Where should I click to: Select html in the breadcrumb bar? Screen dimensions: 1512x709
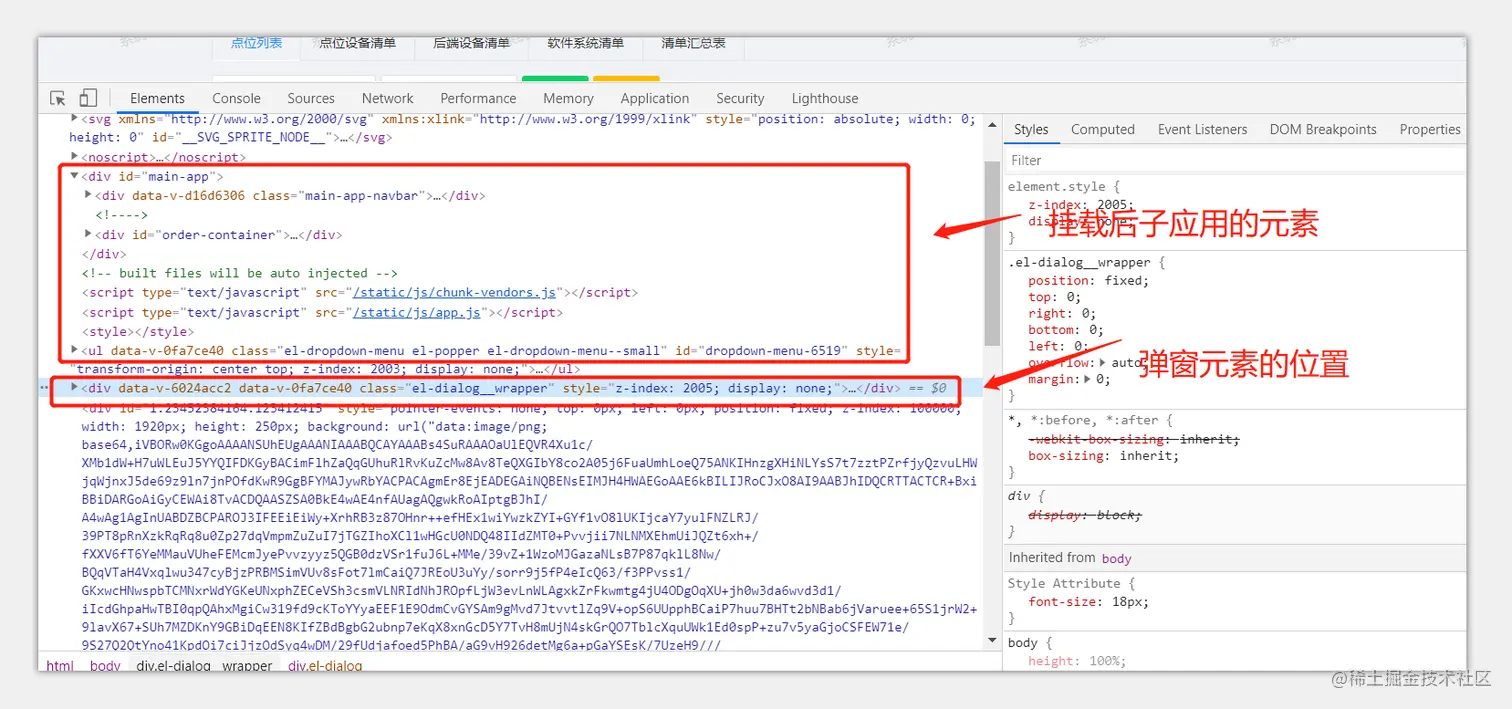[60, 665]
